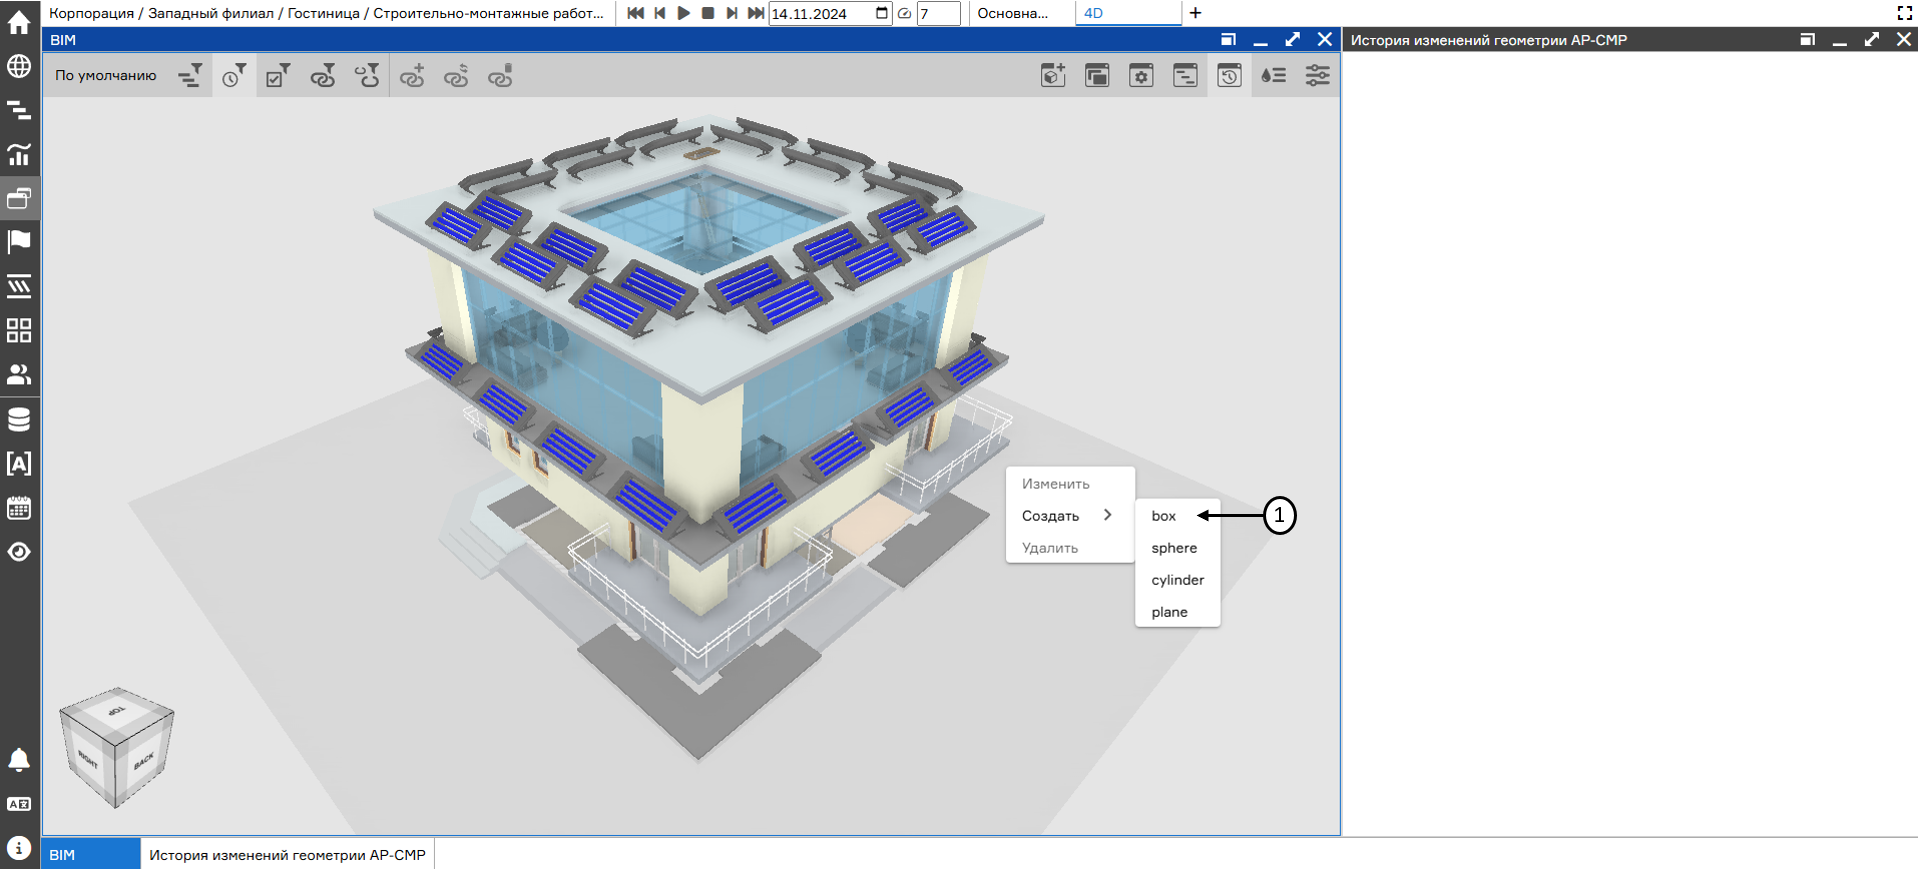Click the globe icon in the sidebar
1918x870 pixels.
[19, 66]
